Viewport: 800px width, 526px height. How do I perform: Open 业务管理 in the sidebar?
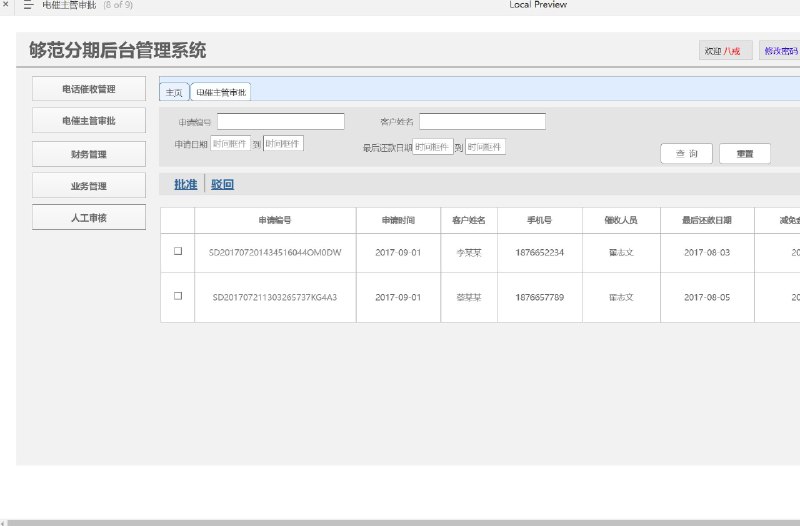click(89, 185)
